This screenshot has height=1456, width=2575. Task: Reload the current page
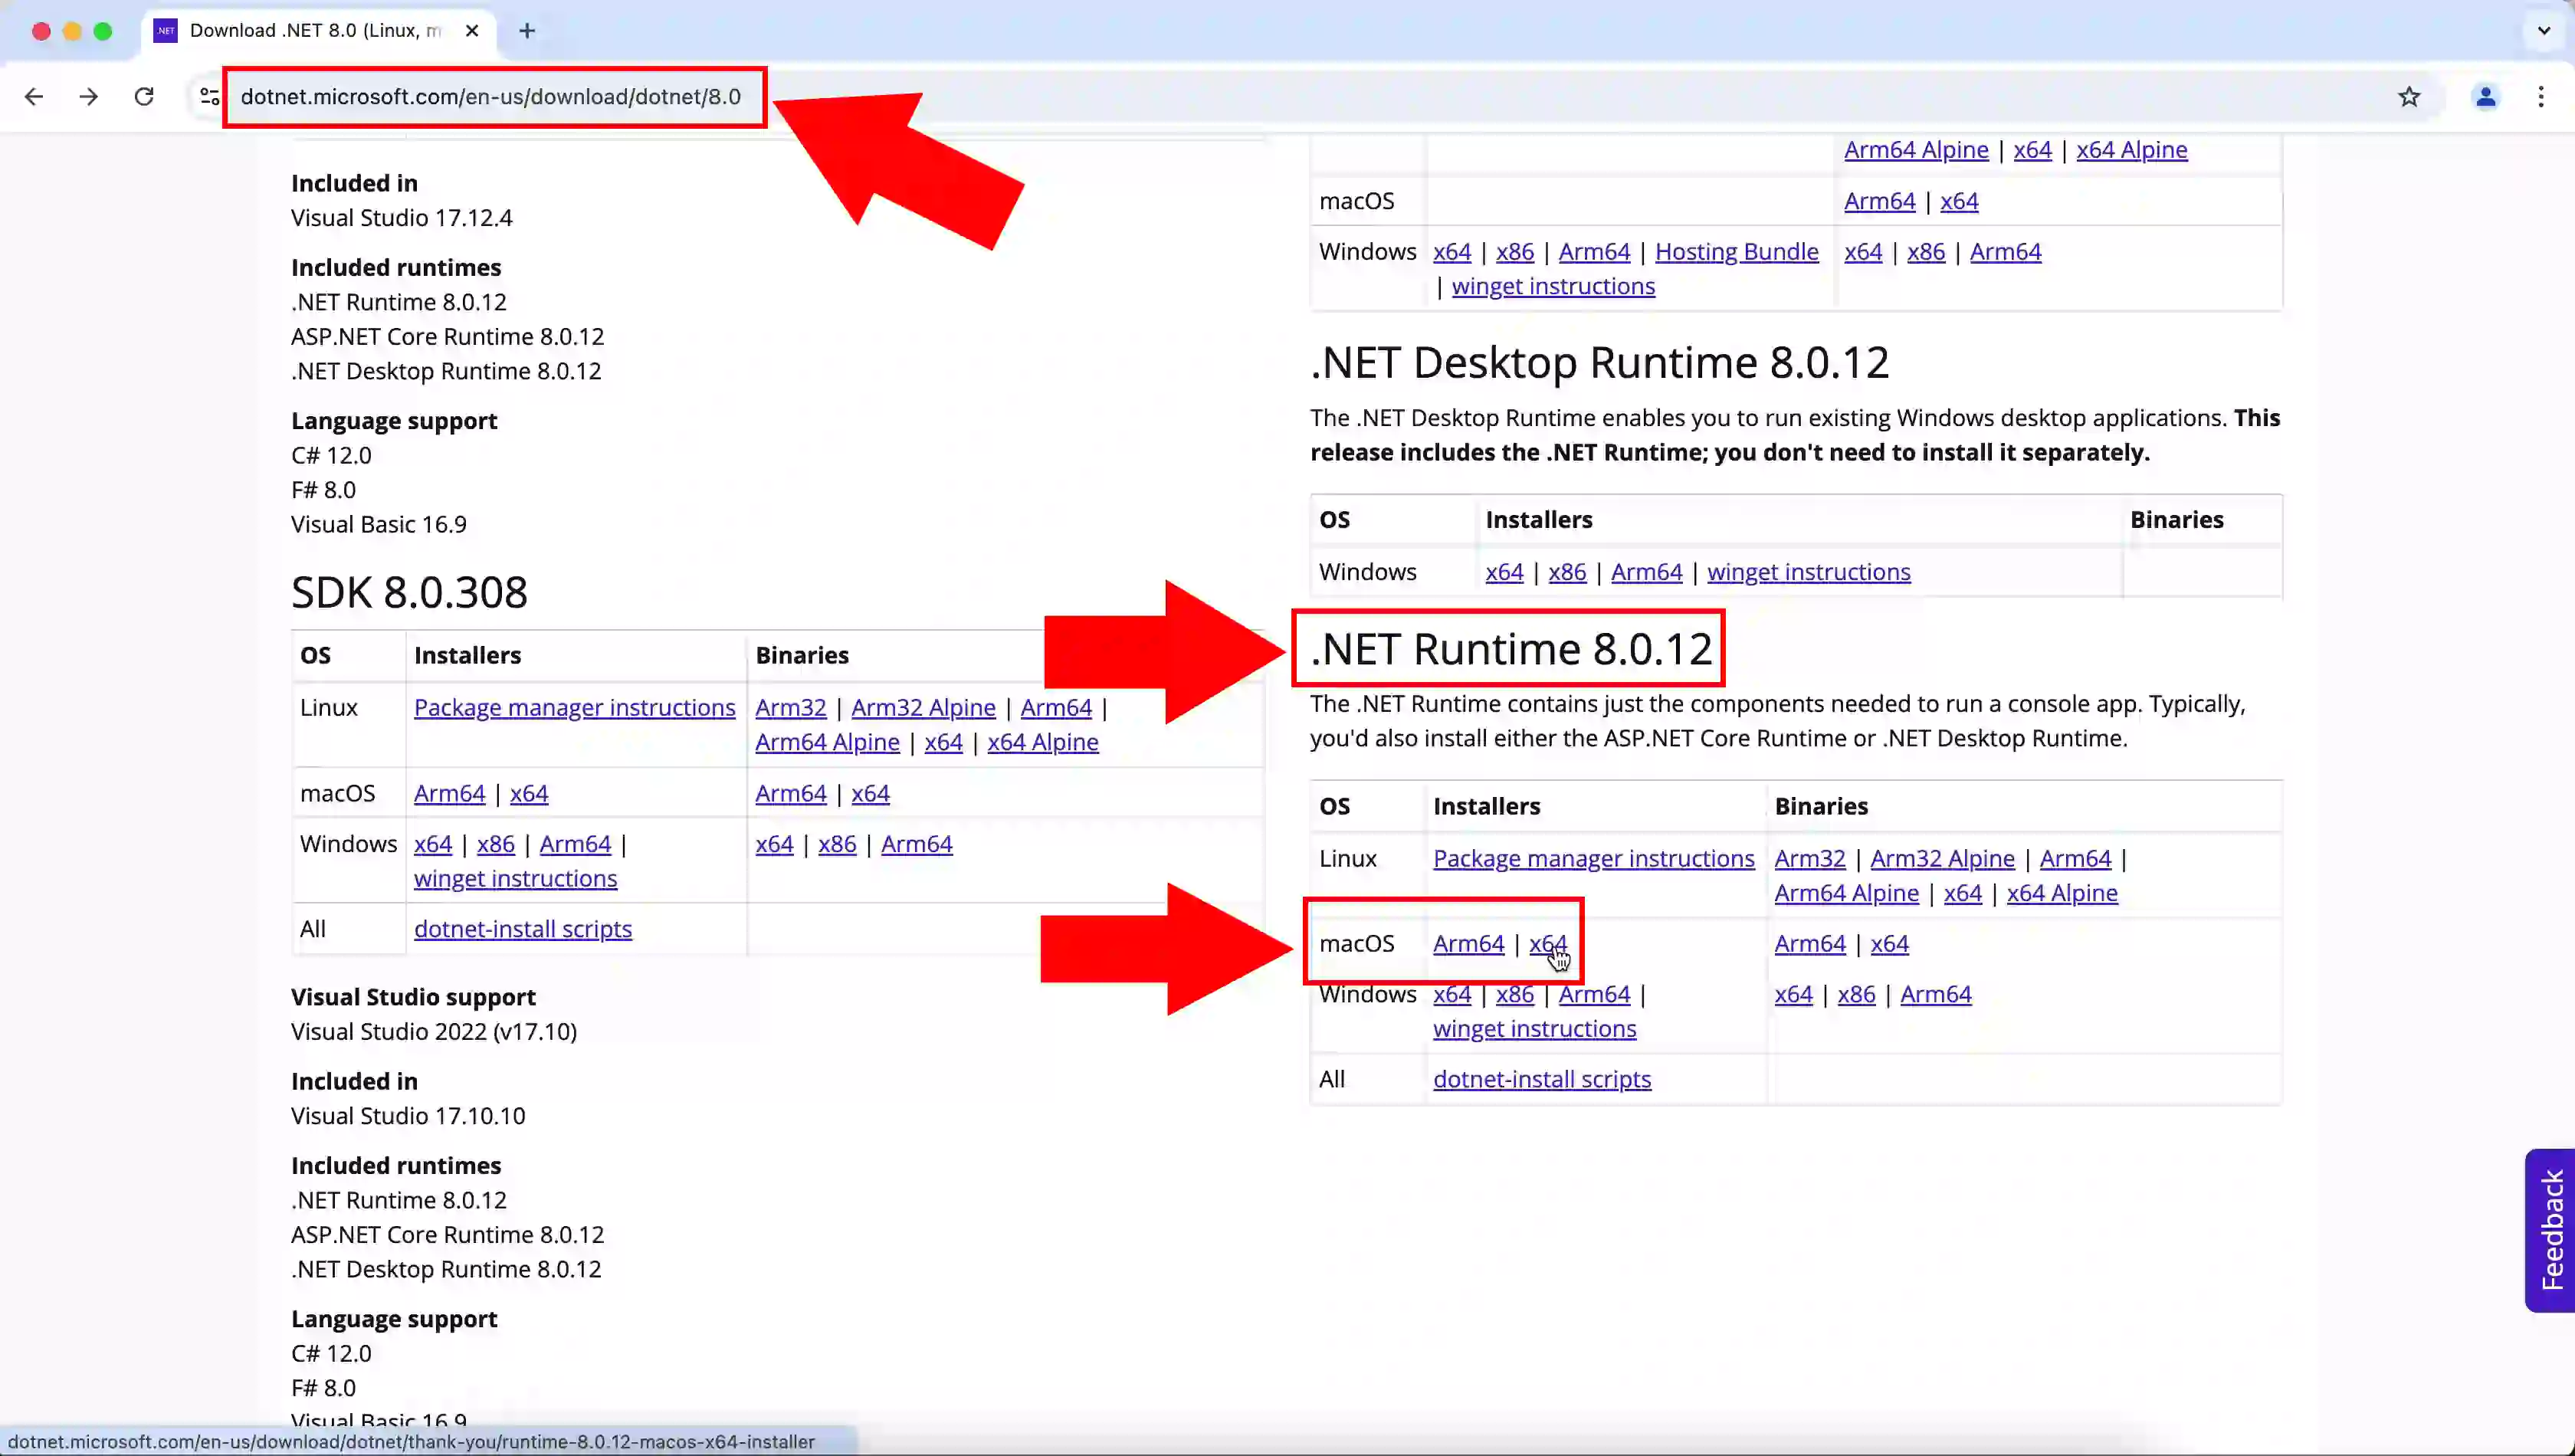click(x=144, y=97)
